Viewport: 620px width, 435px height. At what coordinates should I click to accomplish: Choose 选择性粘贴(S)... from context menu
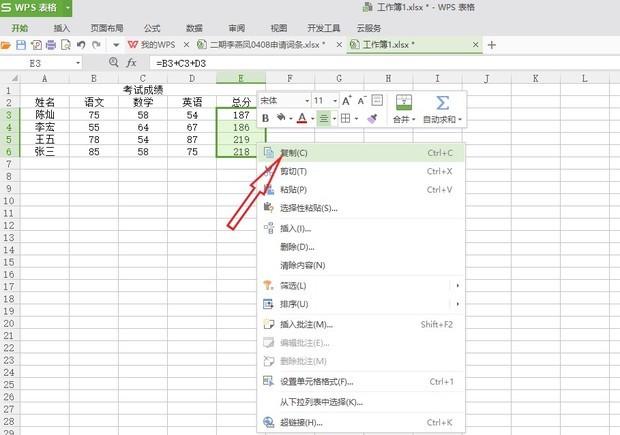pos(361,208)
